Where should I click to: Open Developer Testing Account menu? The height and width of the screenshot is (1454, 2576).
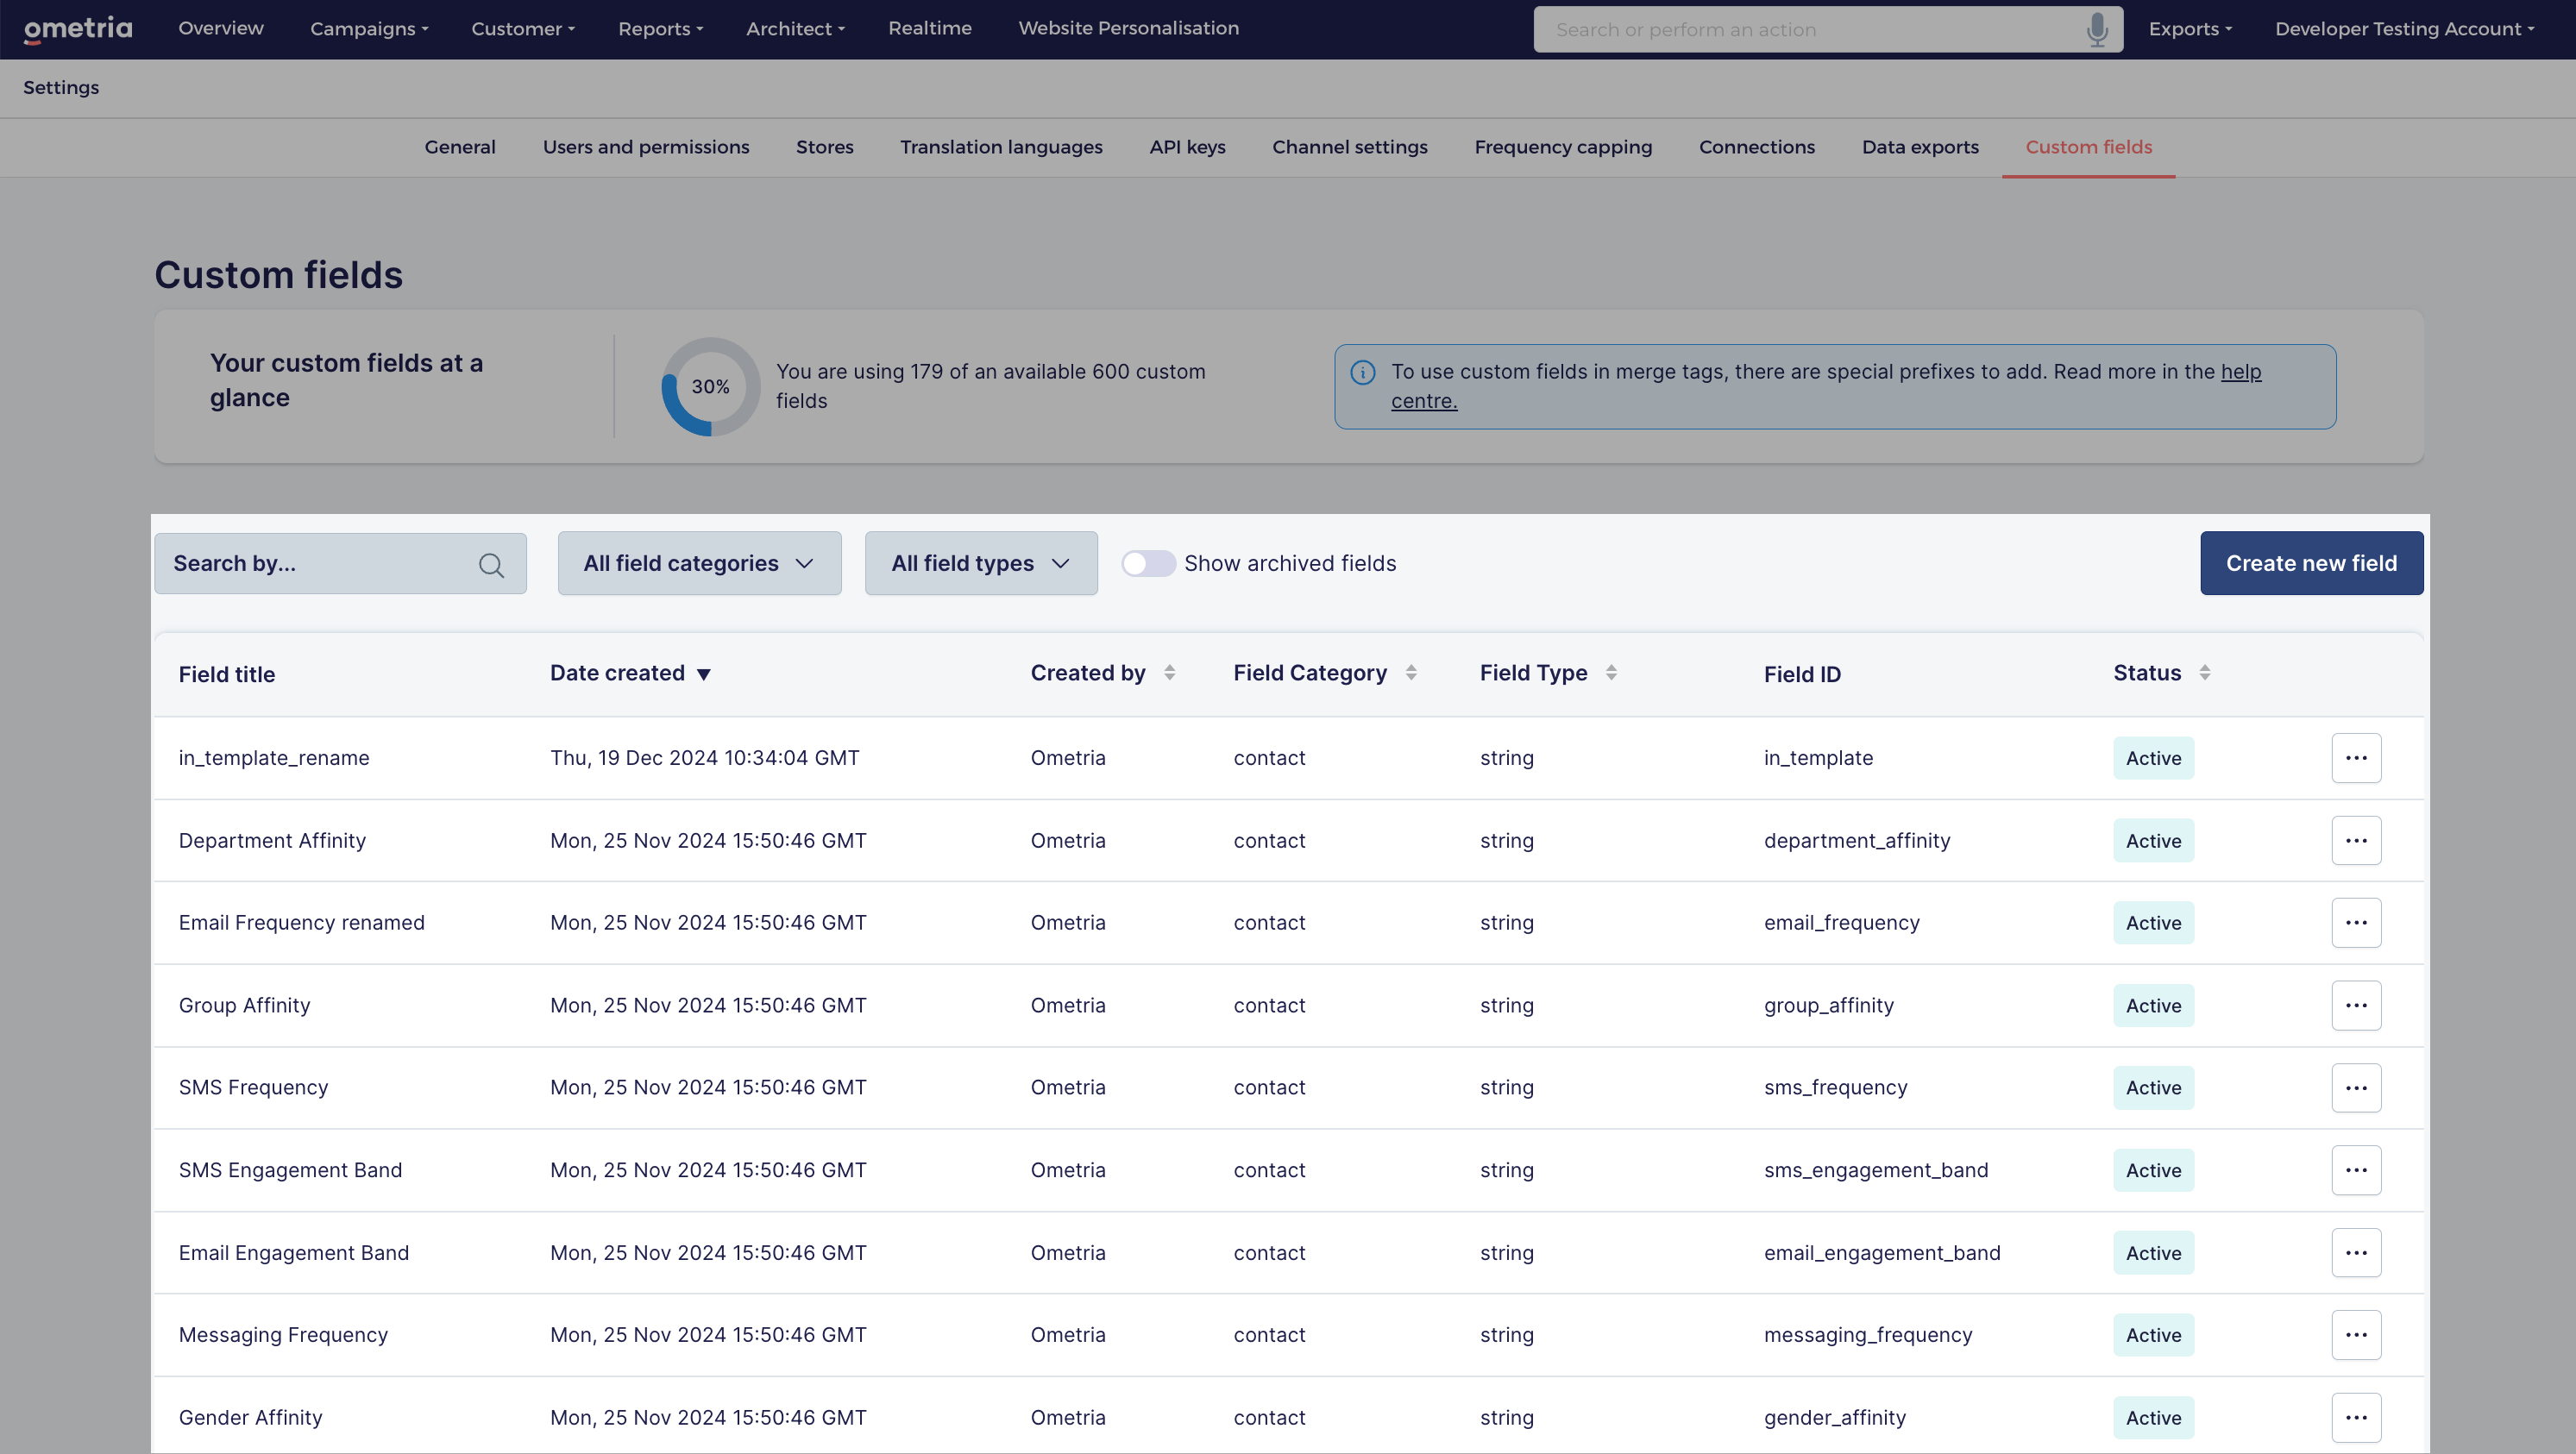point(2405,29)
